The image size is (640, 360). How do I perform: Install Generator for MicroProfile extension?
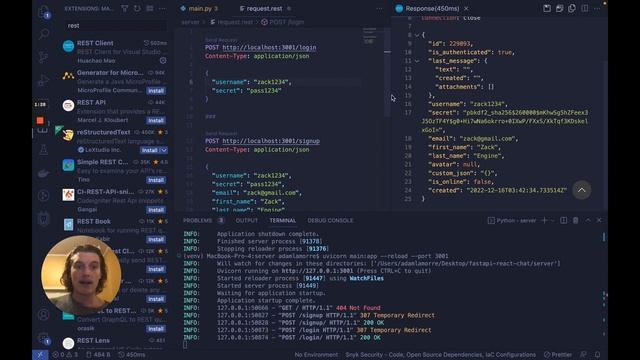[x=156, y=91]
